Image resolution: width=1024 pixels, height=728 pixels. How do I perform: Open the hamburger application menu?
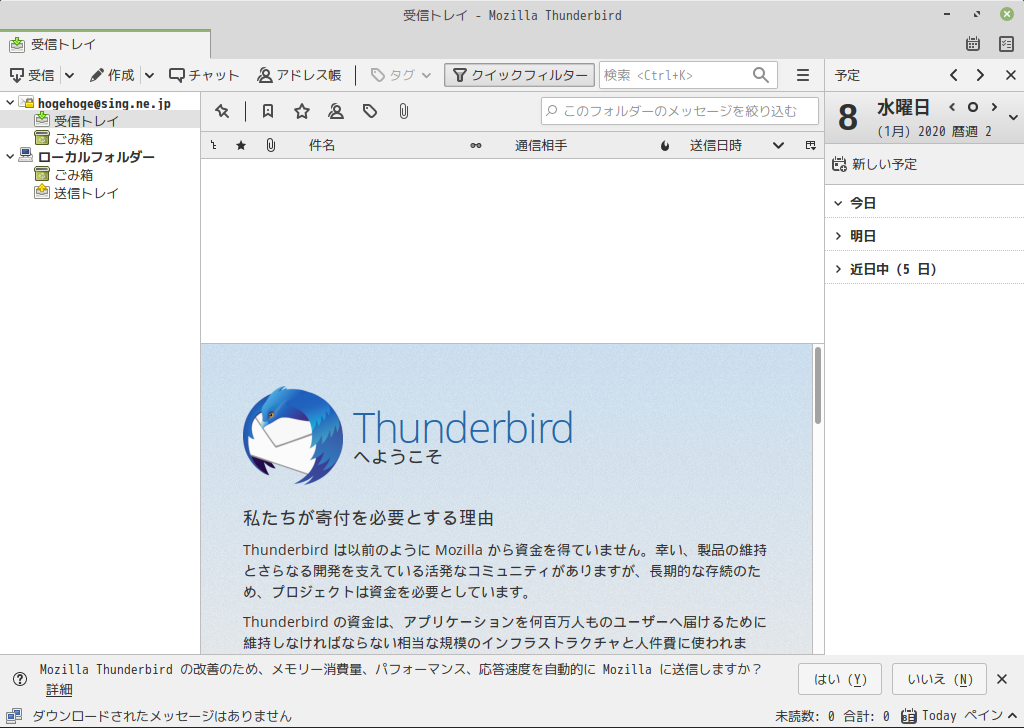click(803, 75)
